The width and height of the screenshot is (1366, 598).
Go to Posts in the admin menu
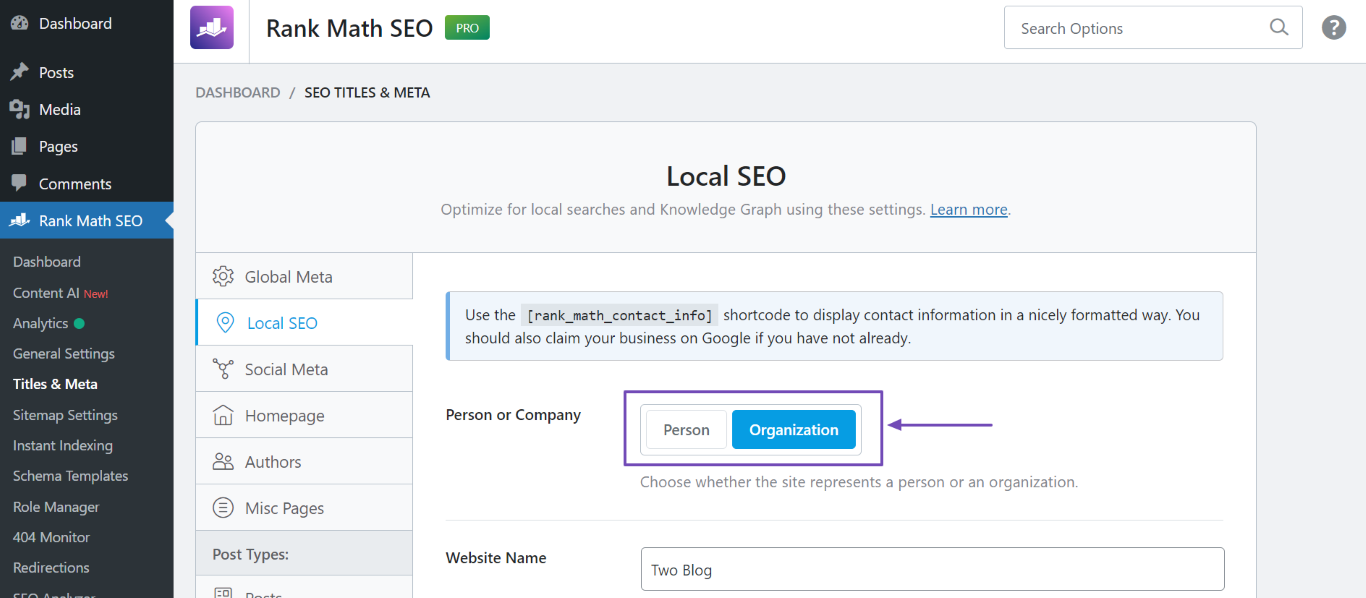[x=86, y=72]
